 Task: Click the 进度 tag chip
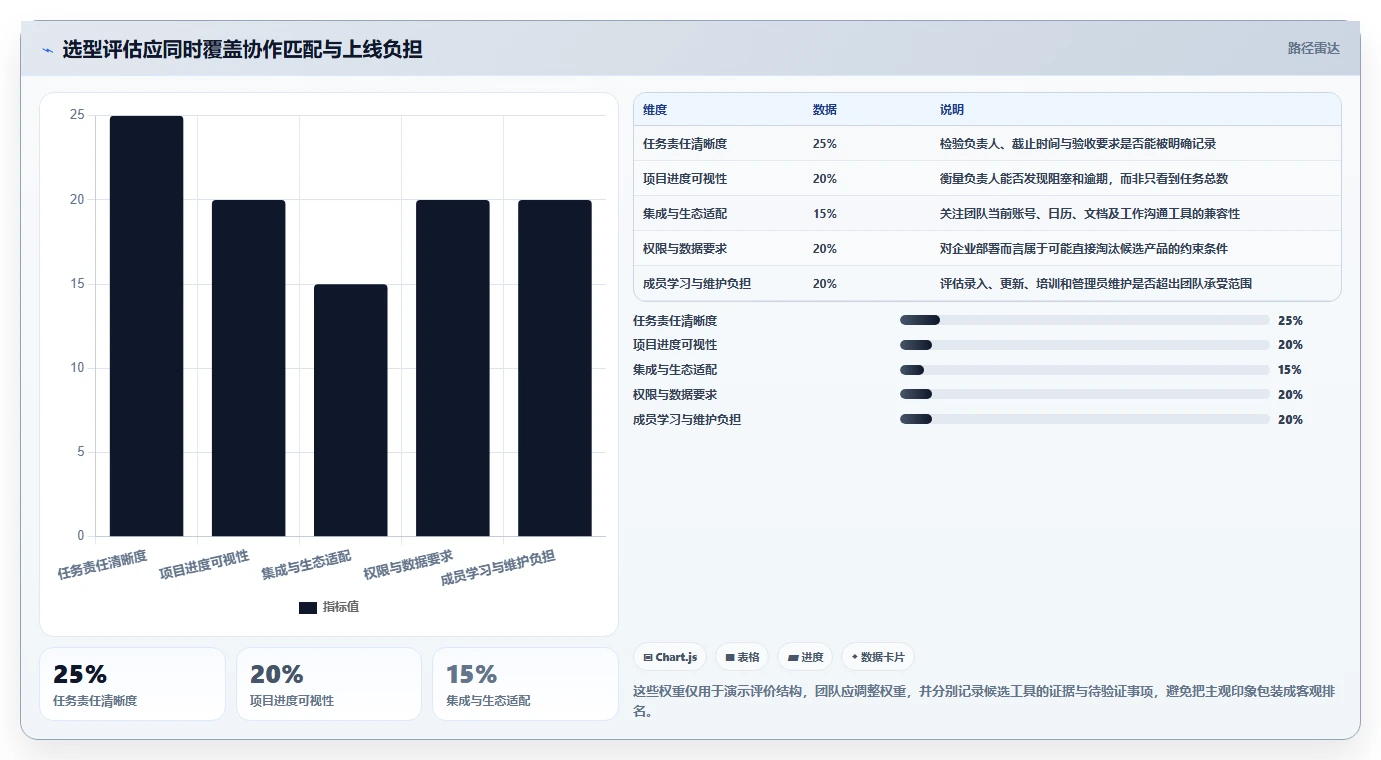[x=805, y=657]
